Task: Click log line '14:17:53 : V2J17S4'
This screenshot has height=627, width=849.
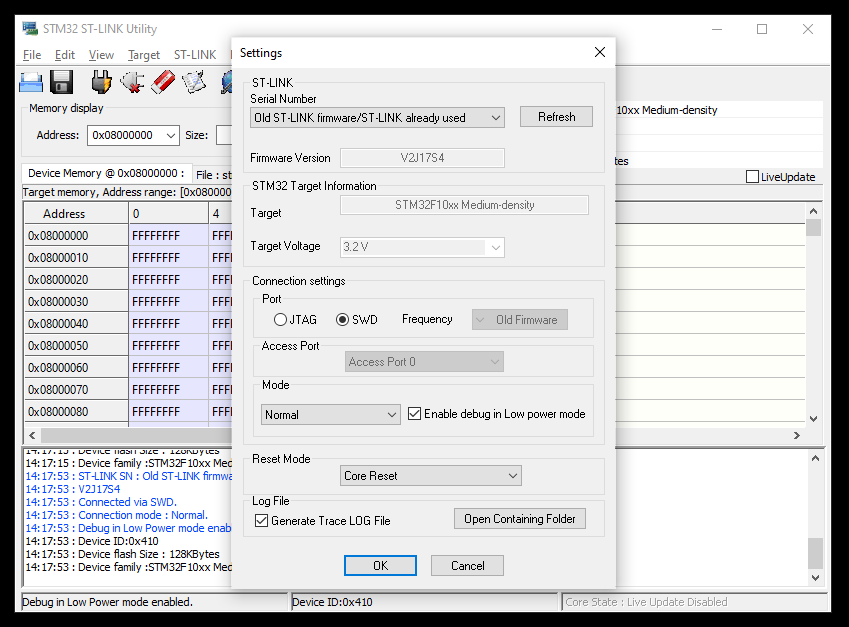Action: tap(73, 489)
